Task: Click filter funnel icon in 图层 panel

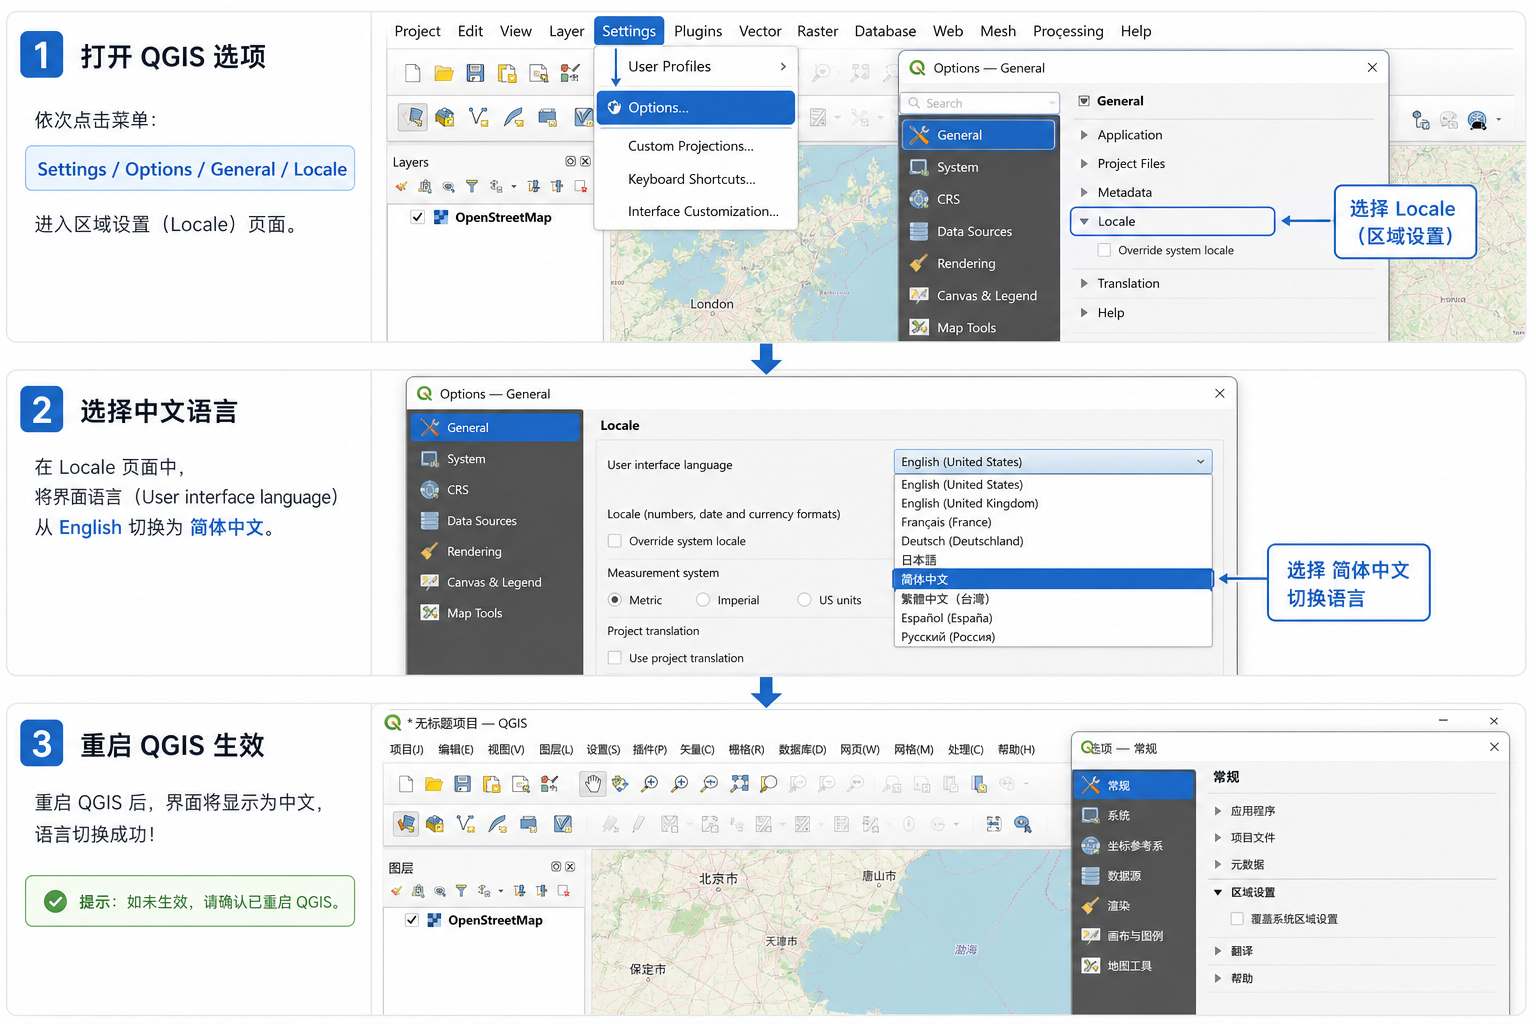Action: (x=461, y=891)
